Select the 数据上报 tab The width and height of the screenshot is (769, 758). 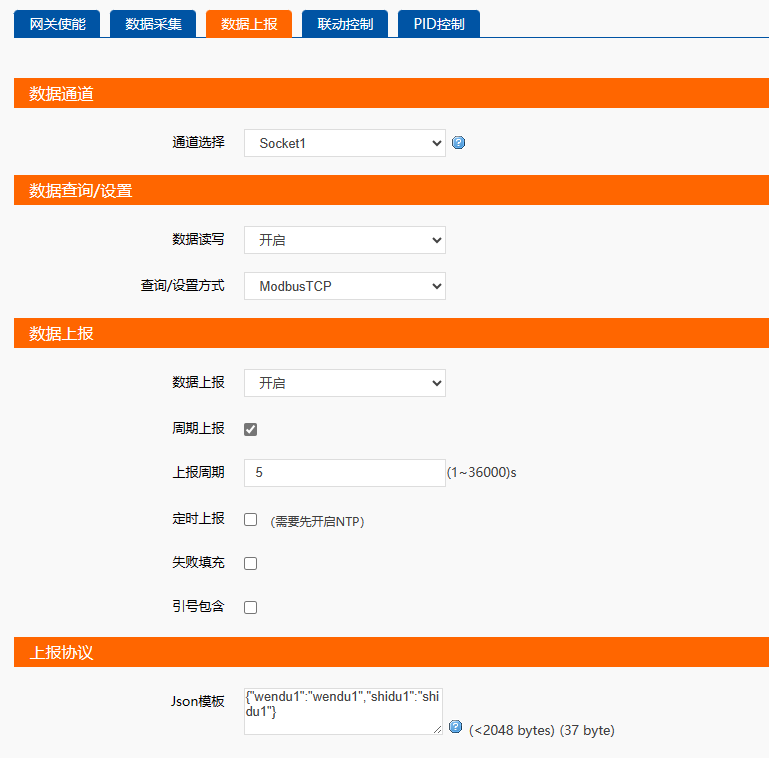[249, 24]
